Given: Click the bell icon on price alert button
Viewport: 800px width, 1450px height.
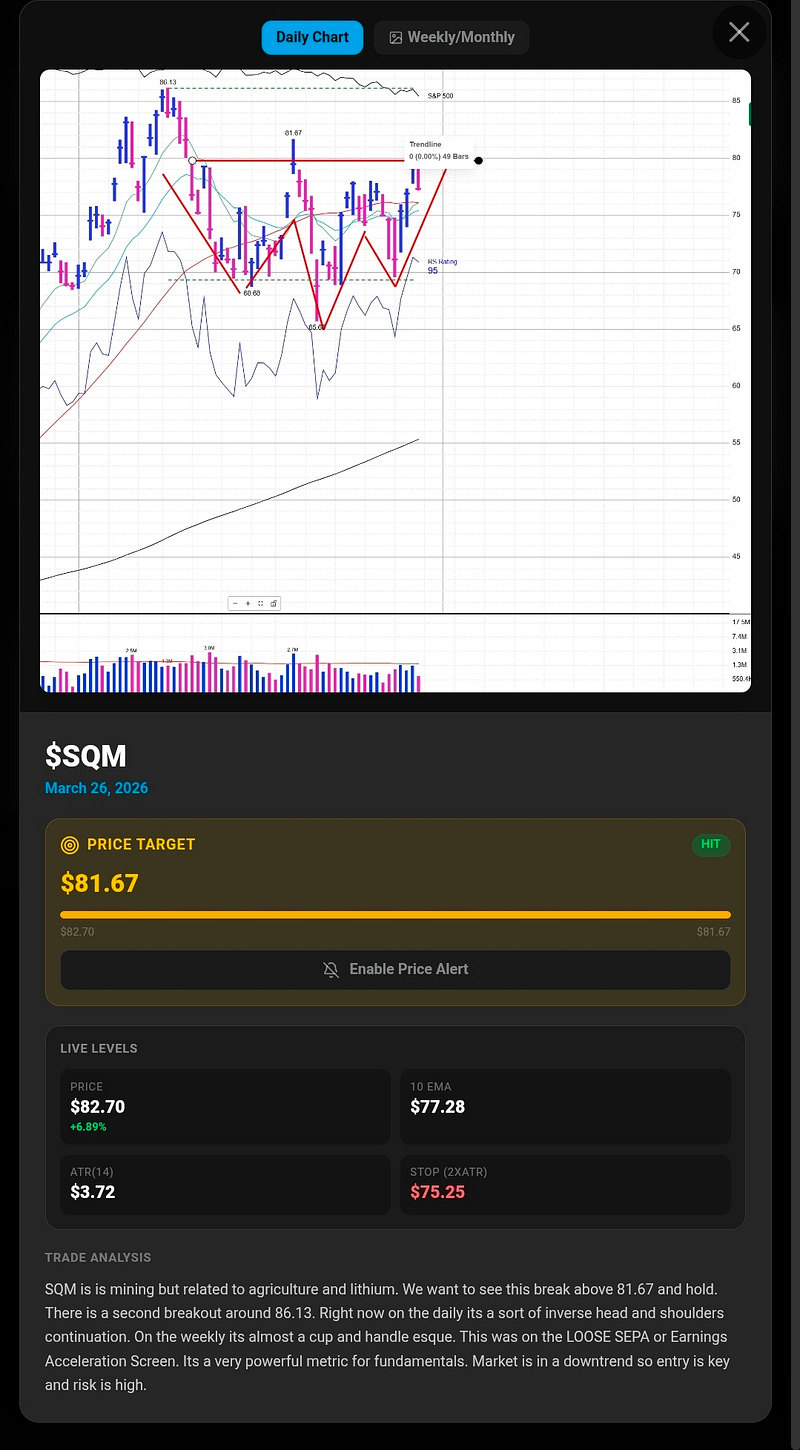Looking at the screenshot, I should (331, 970).
